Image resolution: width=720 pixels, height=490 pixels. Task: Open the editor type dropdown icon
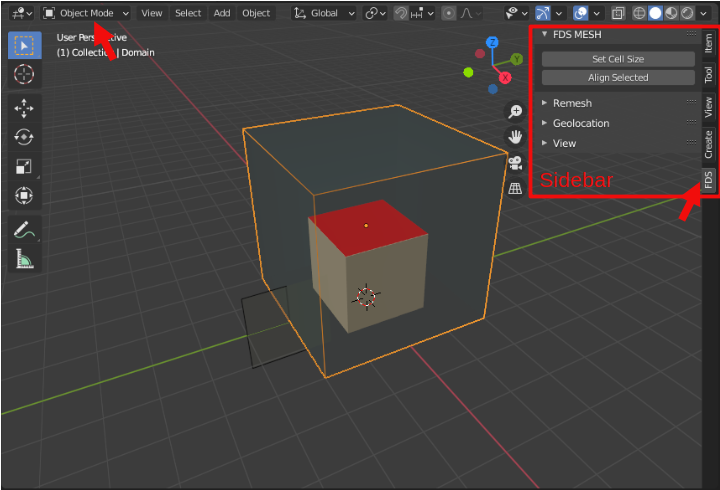coord(22,13)
